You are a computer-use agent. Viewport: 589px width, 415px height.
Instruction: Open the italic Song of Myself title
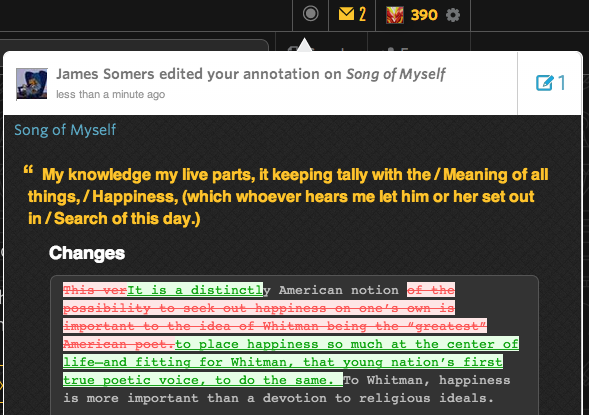[396, 74]
